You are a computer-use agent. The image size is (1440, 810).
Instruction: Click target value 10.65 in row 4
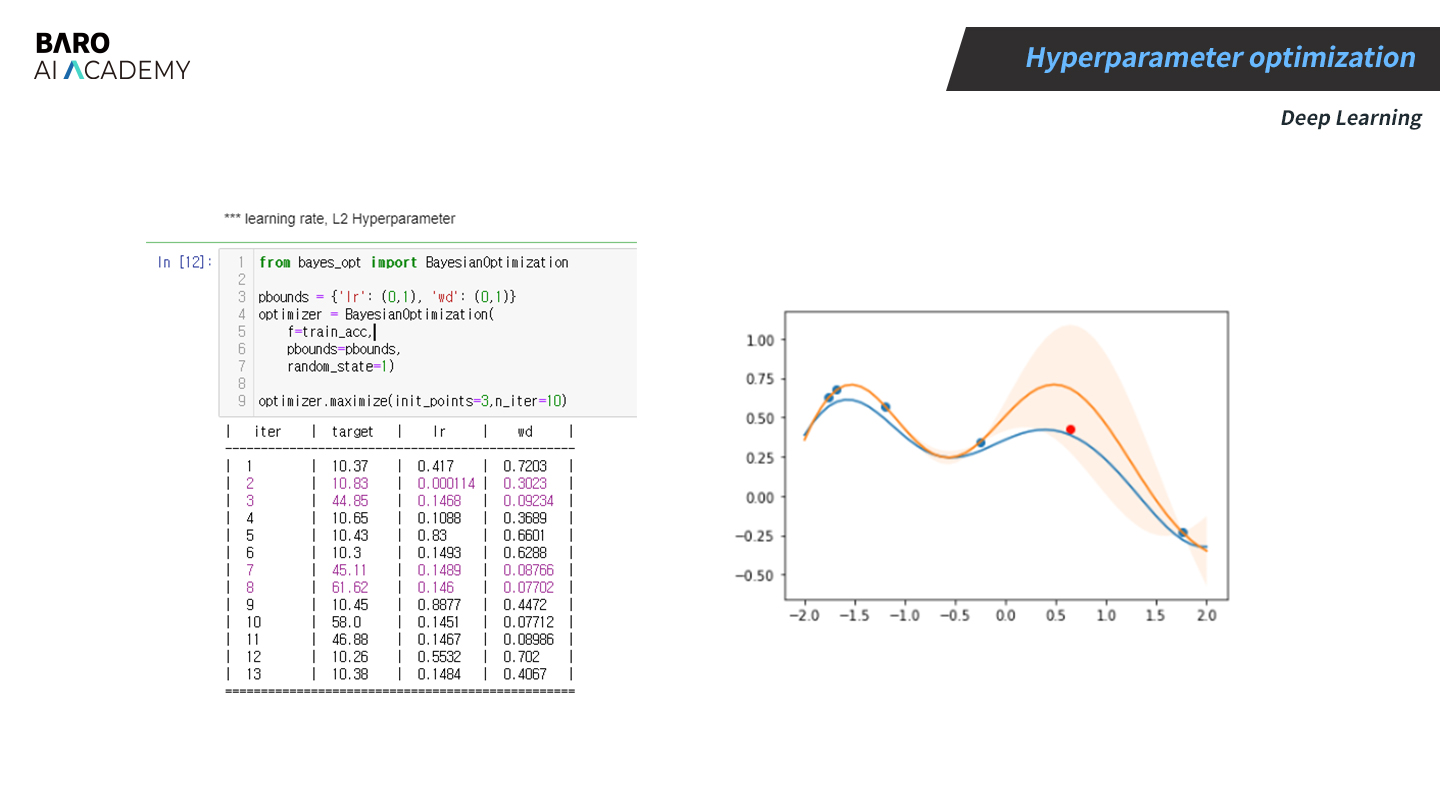pos(349,518)
